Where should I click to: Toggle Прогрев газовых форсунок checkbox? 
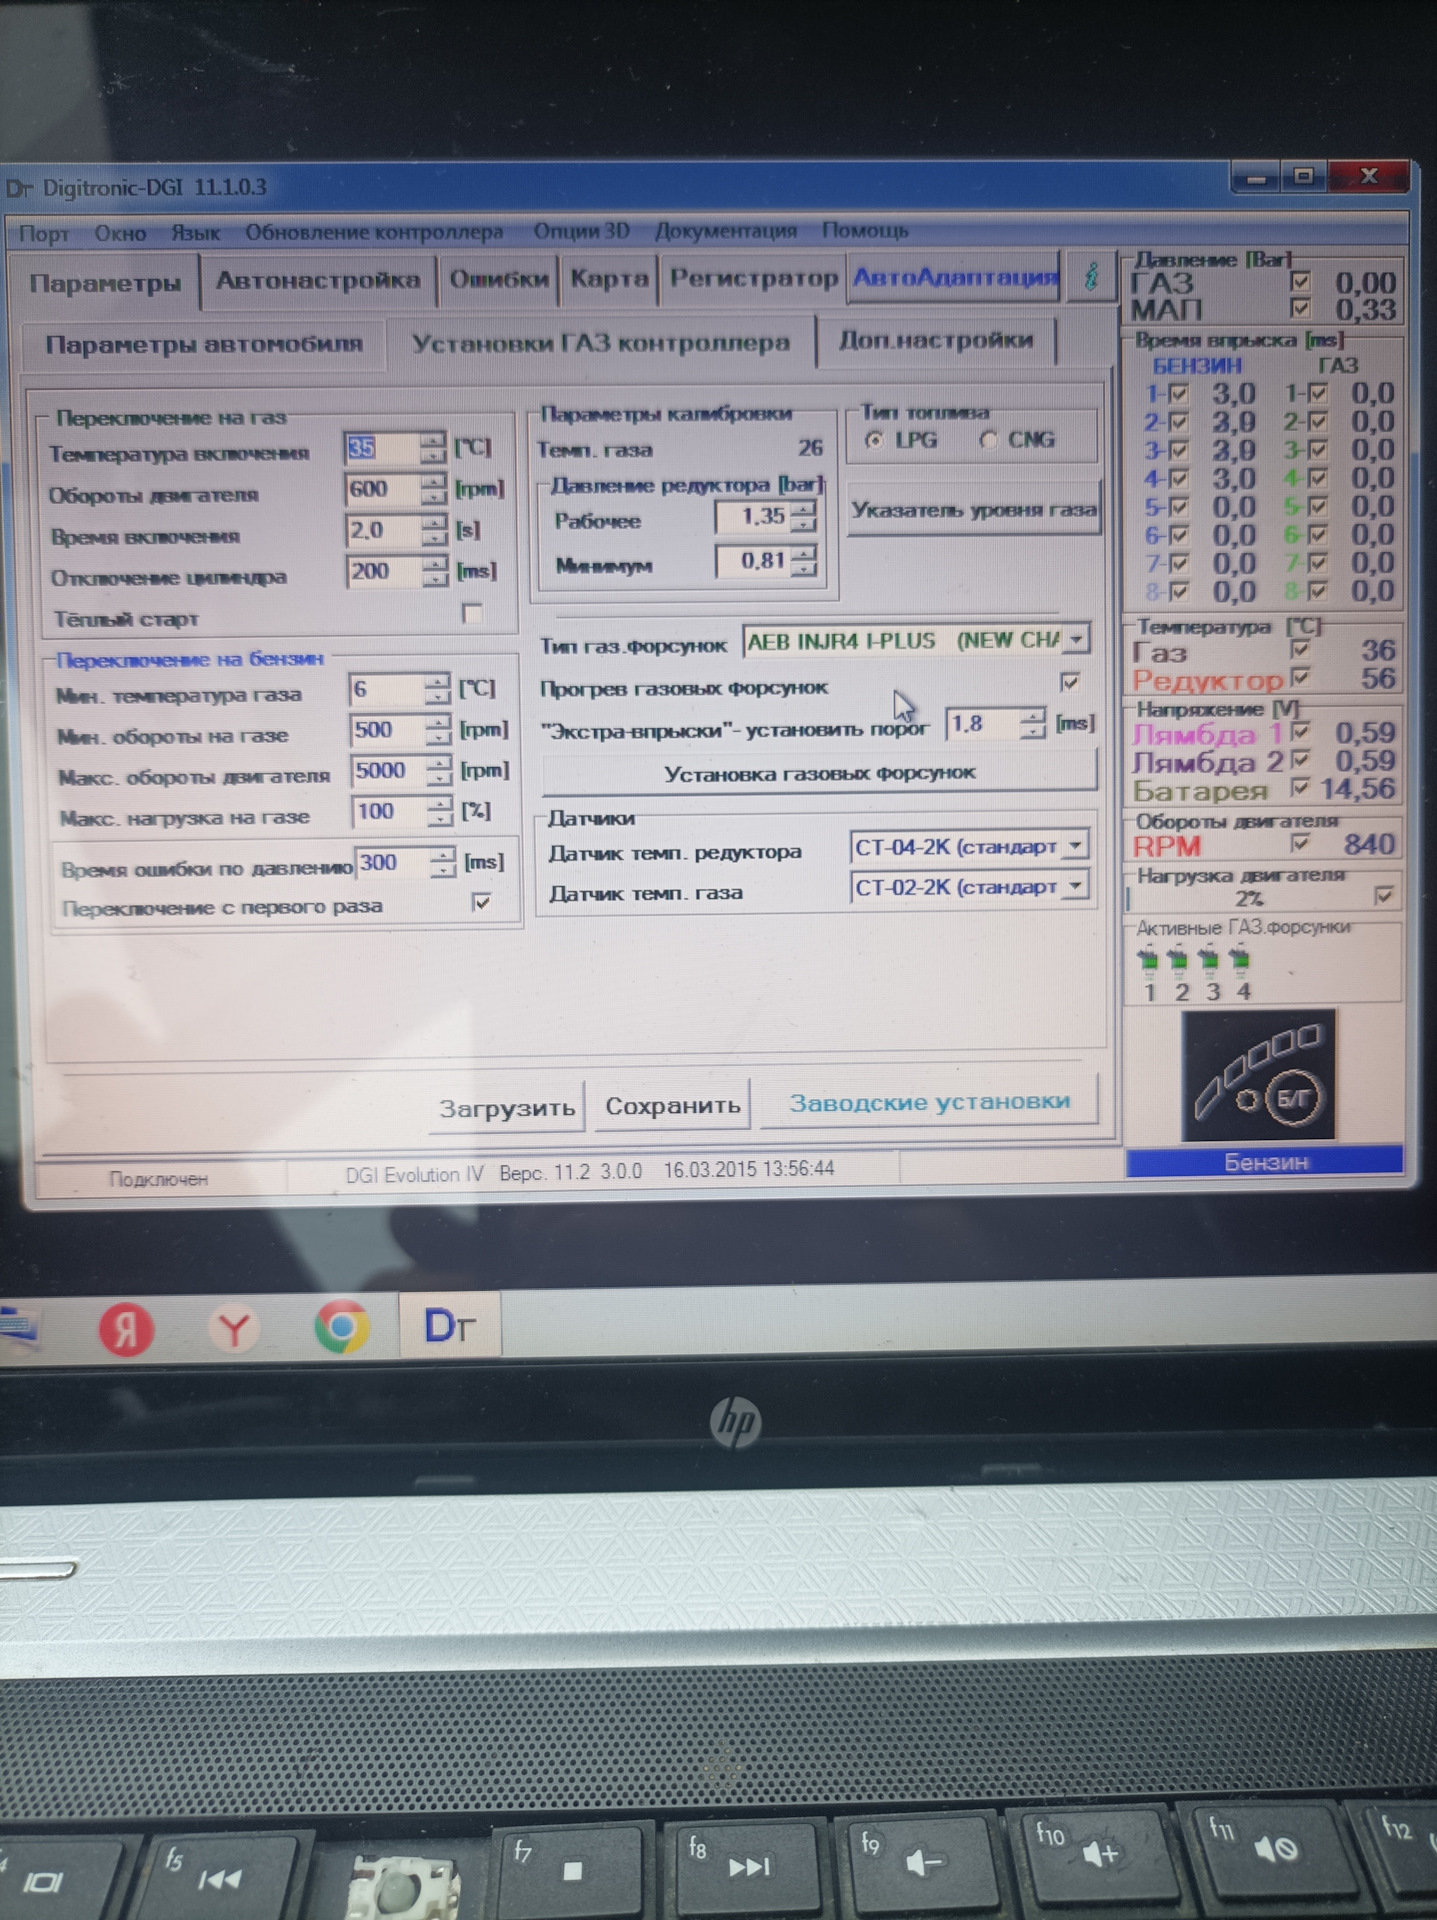[1069, 682]
